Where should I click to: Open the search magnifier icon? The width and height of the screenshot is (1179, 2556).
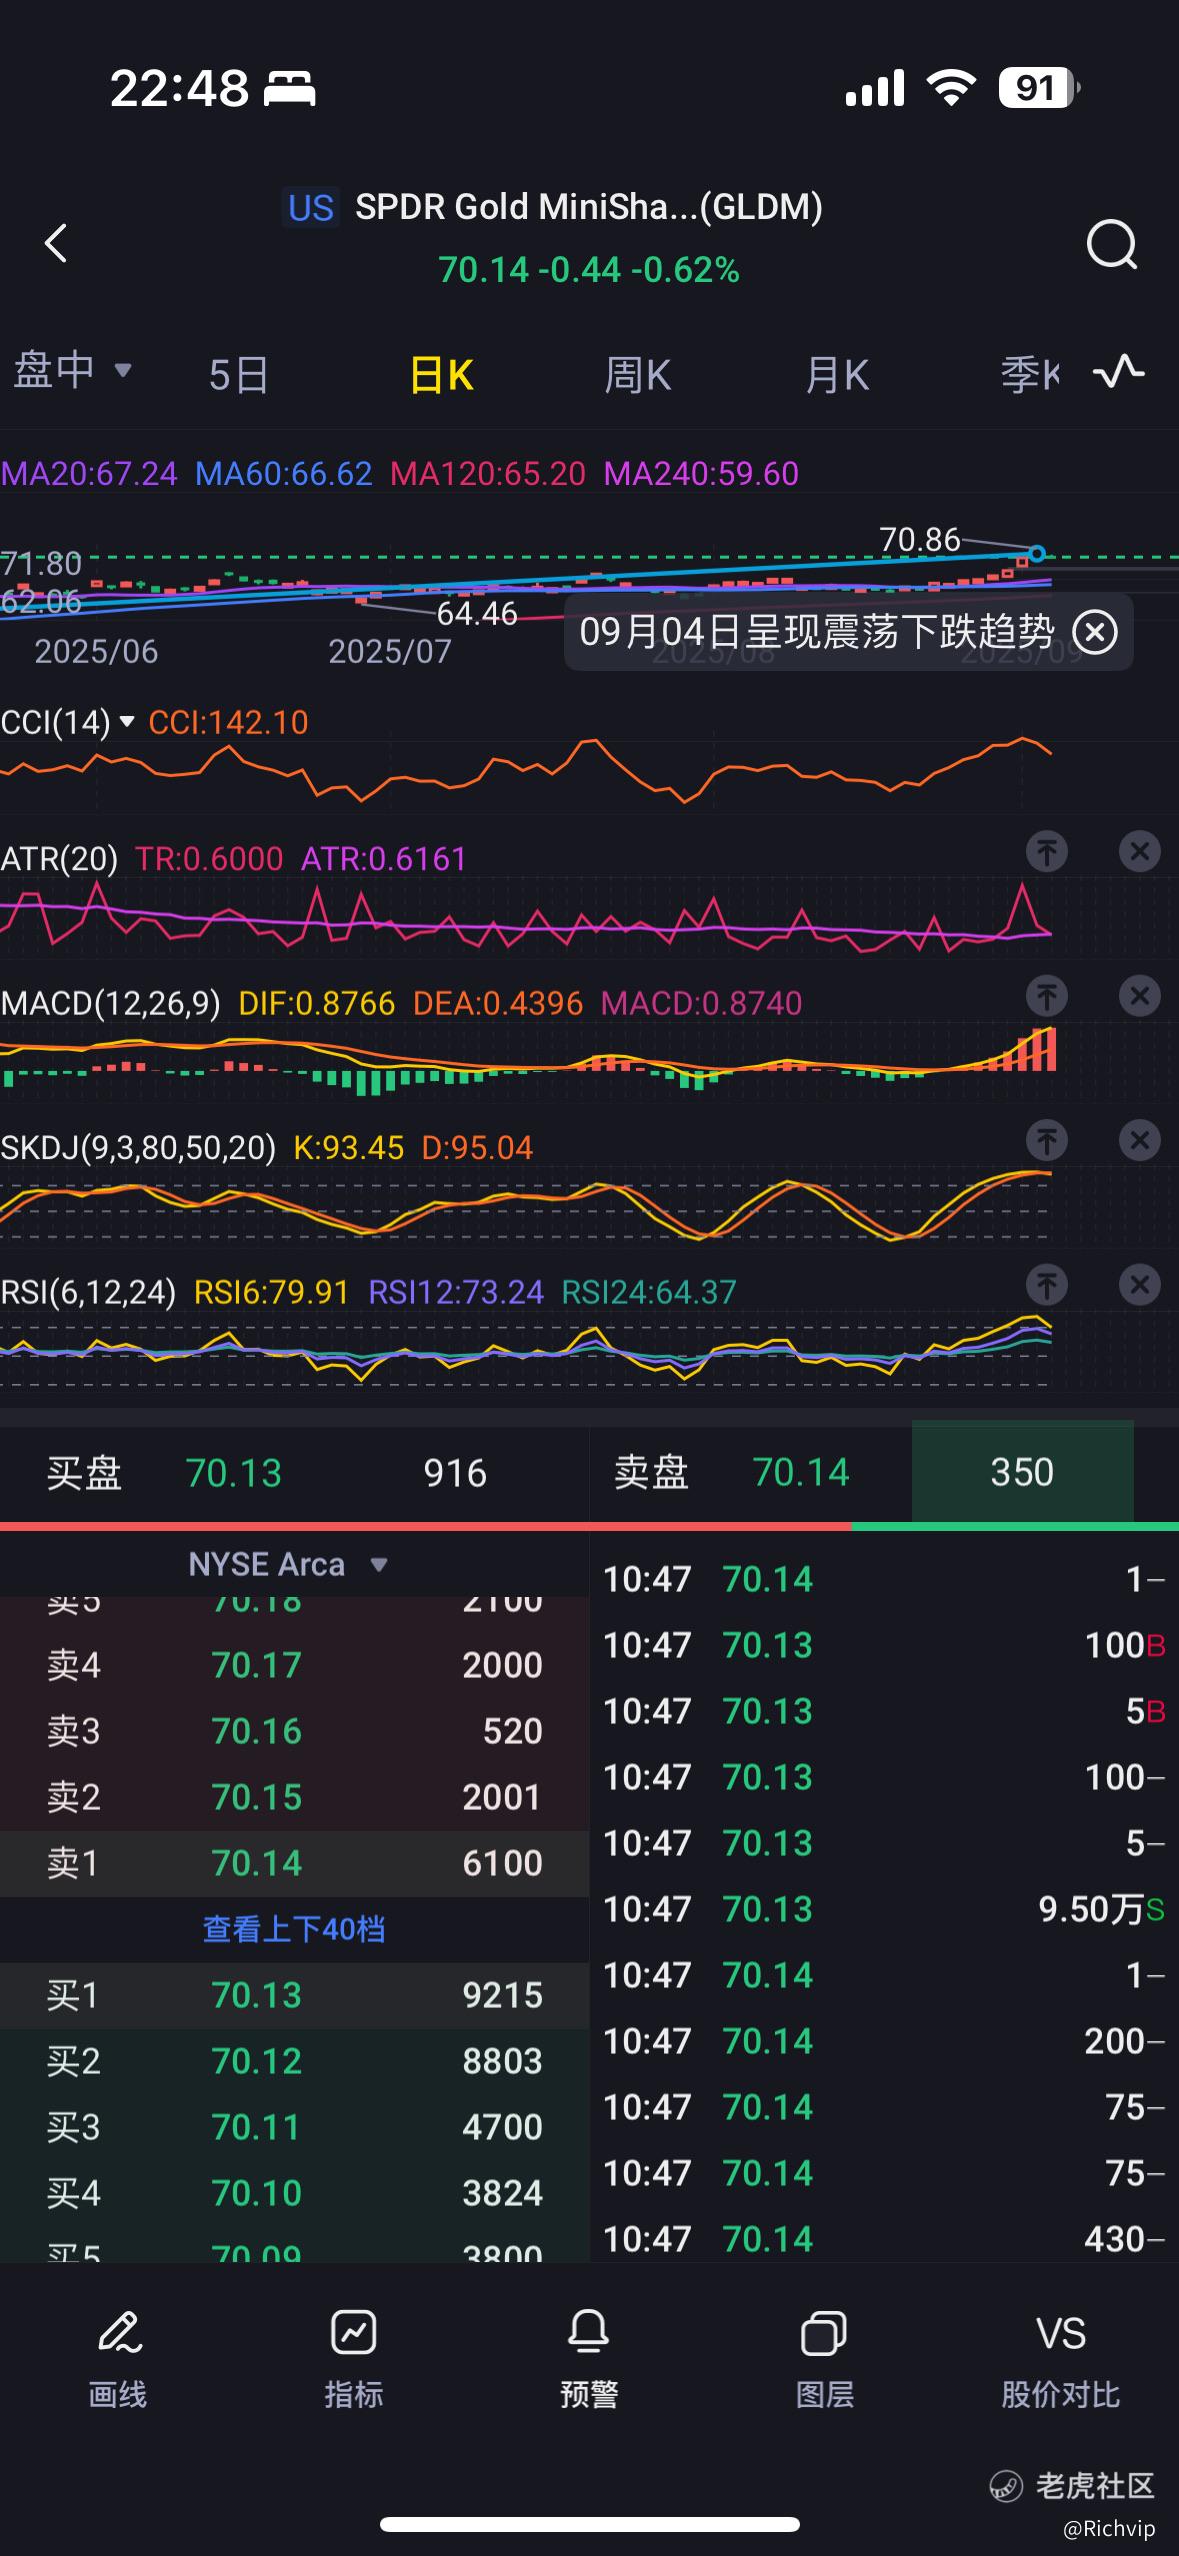coord(1112,243)
